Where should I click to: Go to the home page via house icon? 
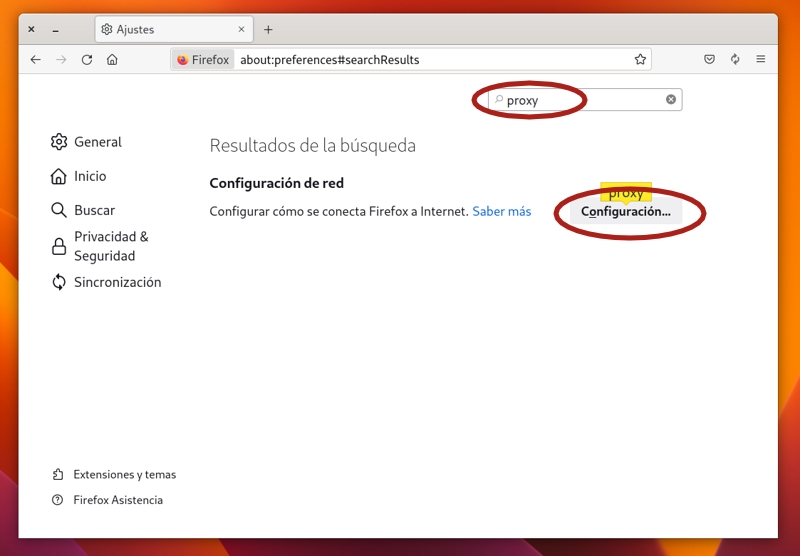[x=112, y=59]
